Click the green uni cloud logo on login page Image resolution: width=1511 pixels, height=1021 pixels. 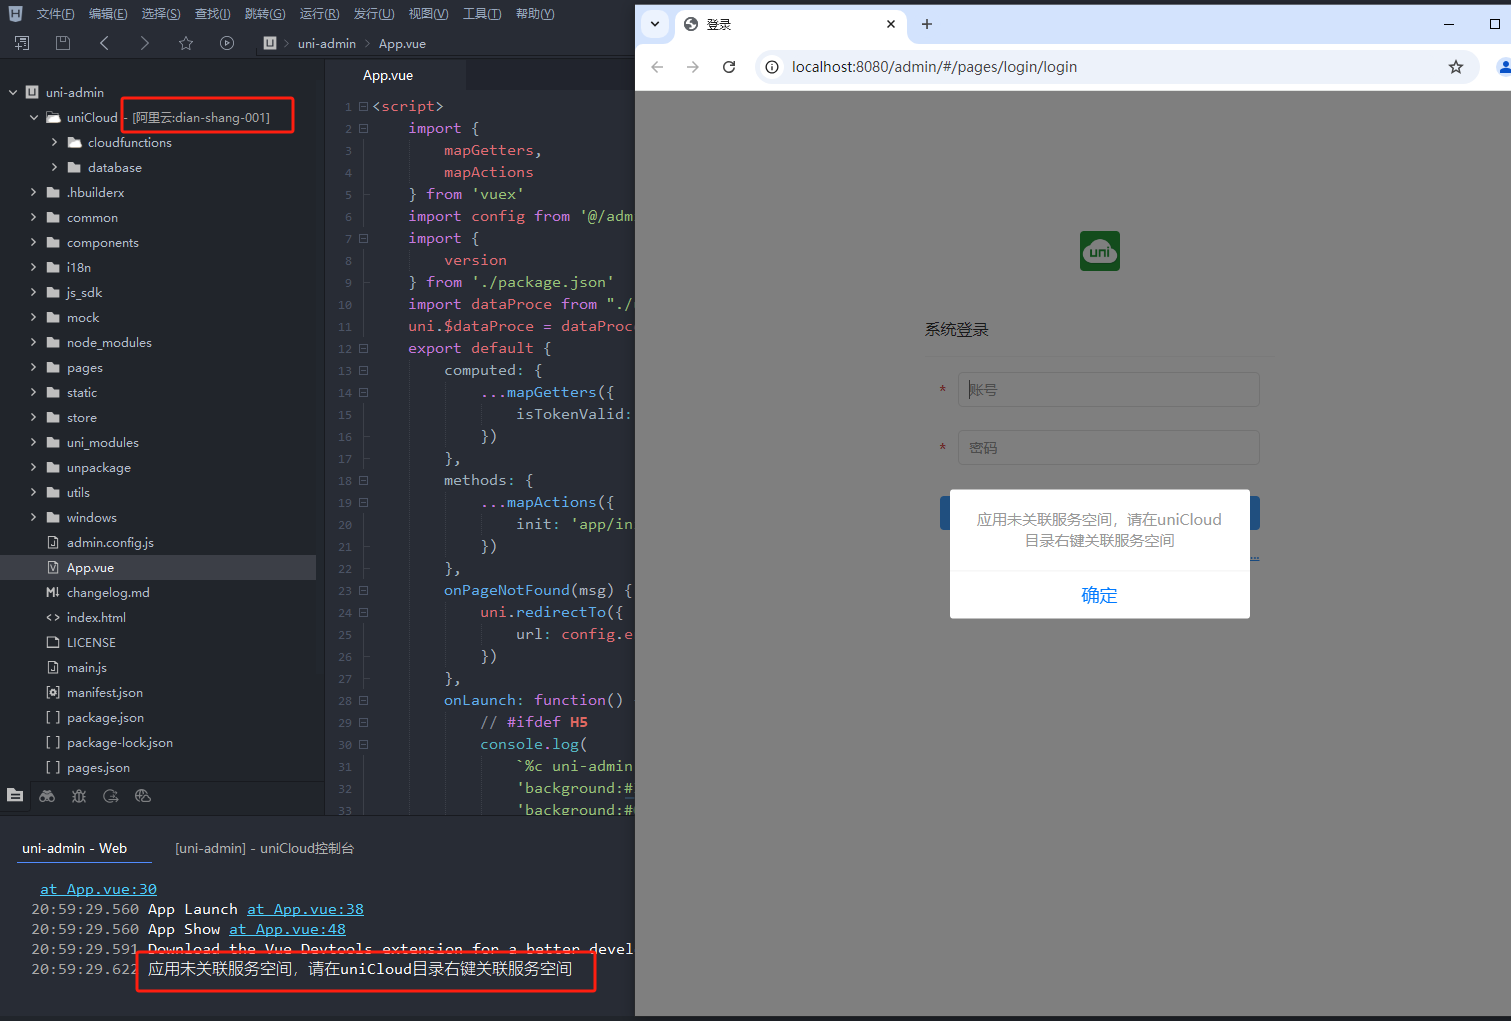coord(1100,251)
